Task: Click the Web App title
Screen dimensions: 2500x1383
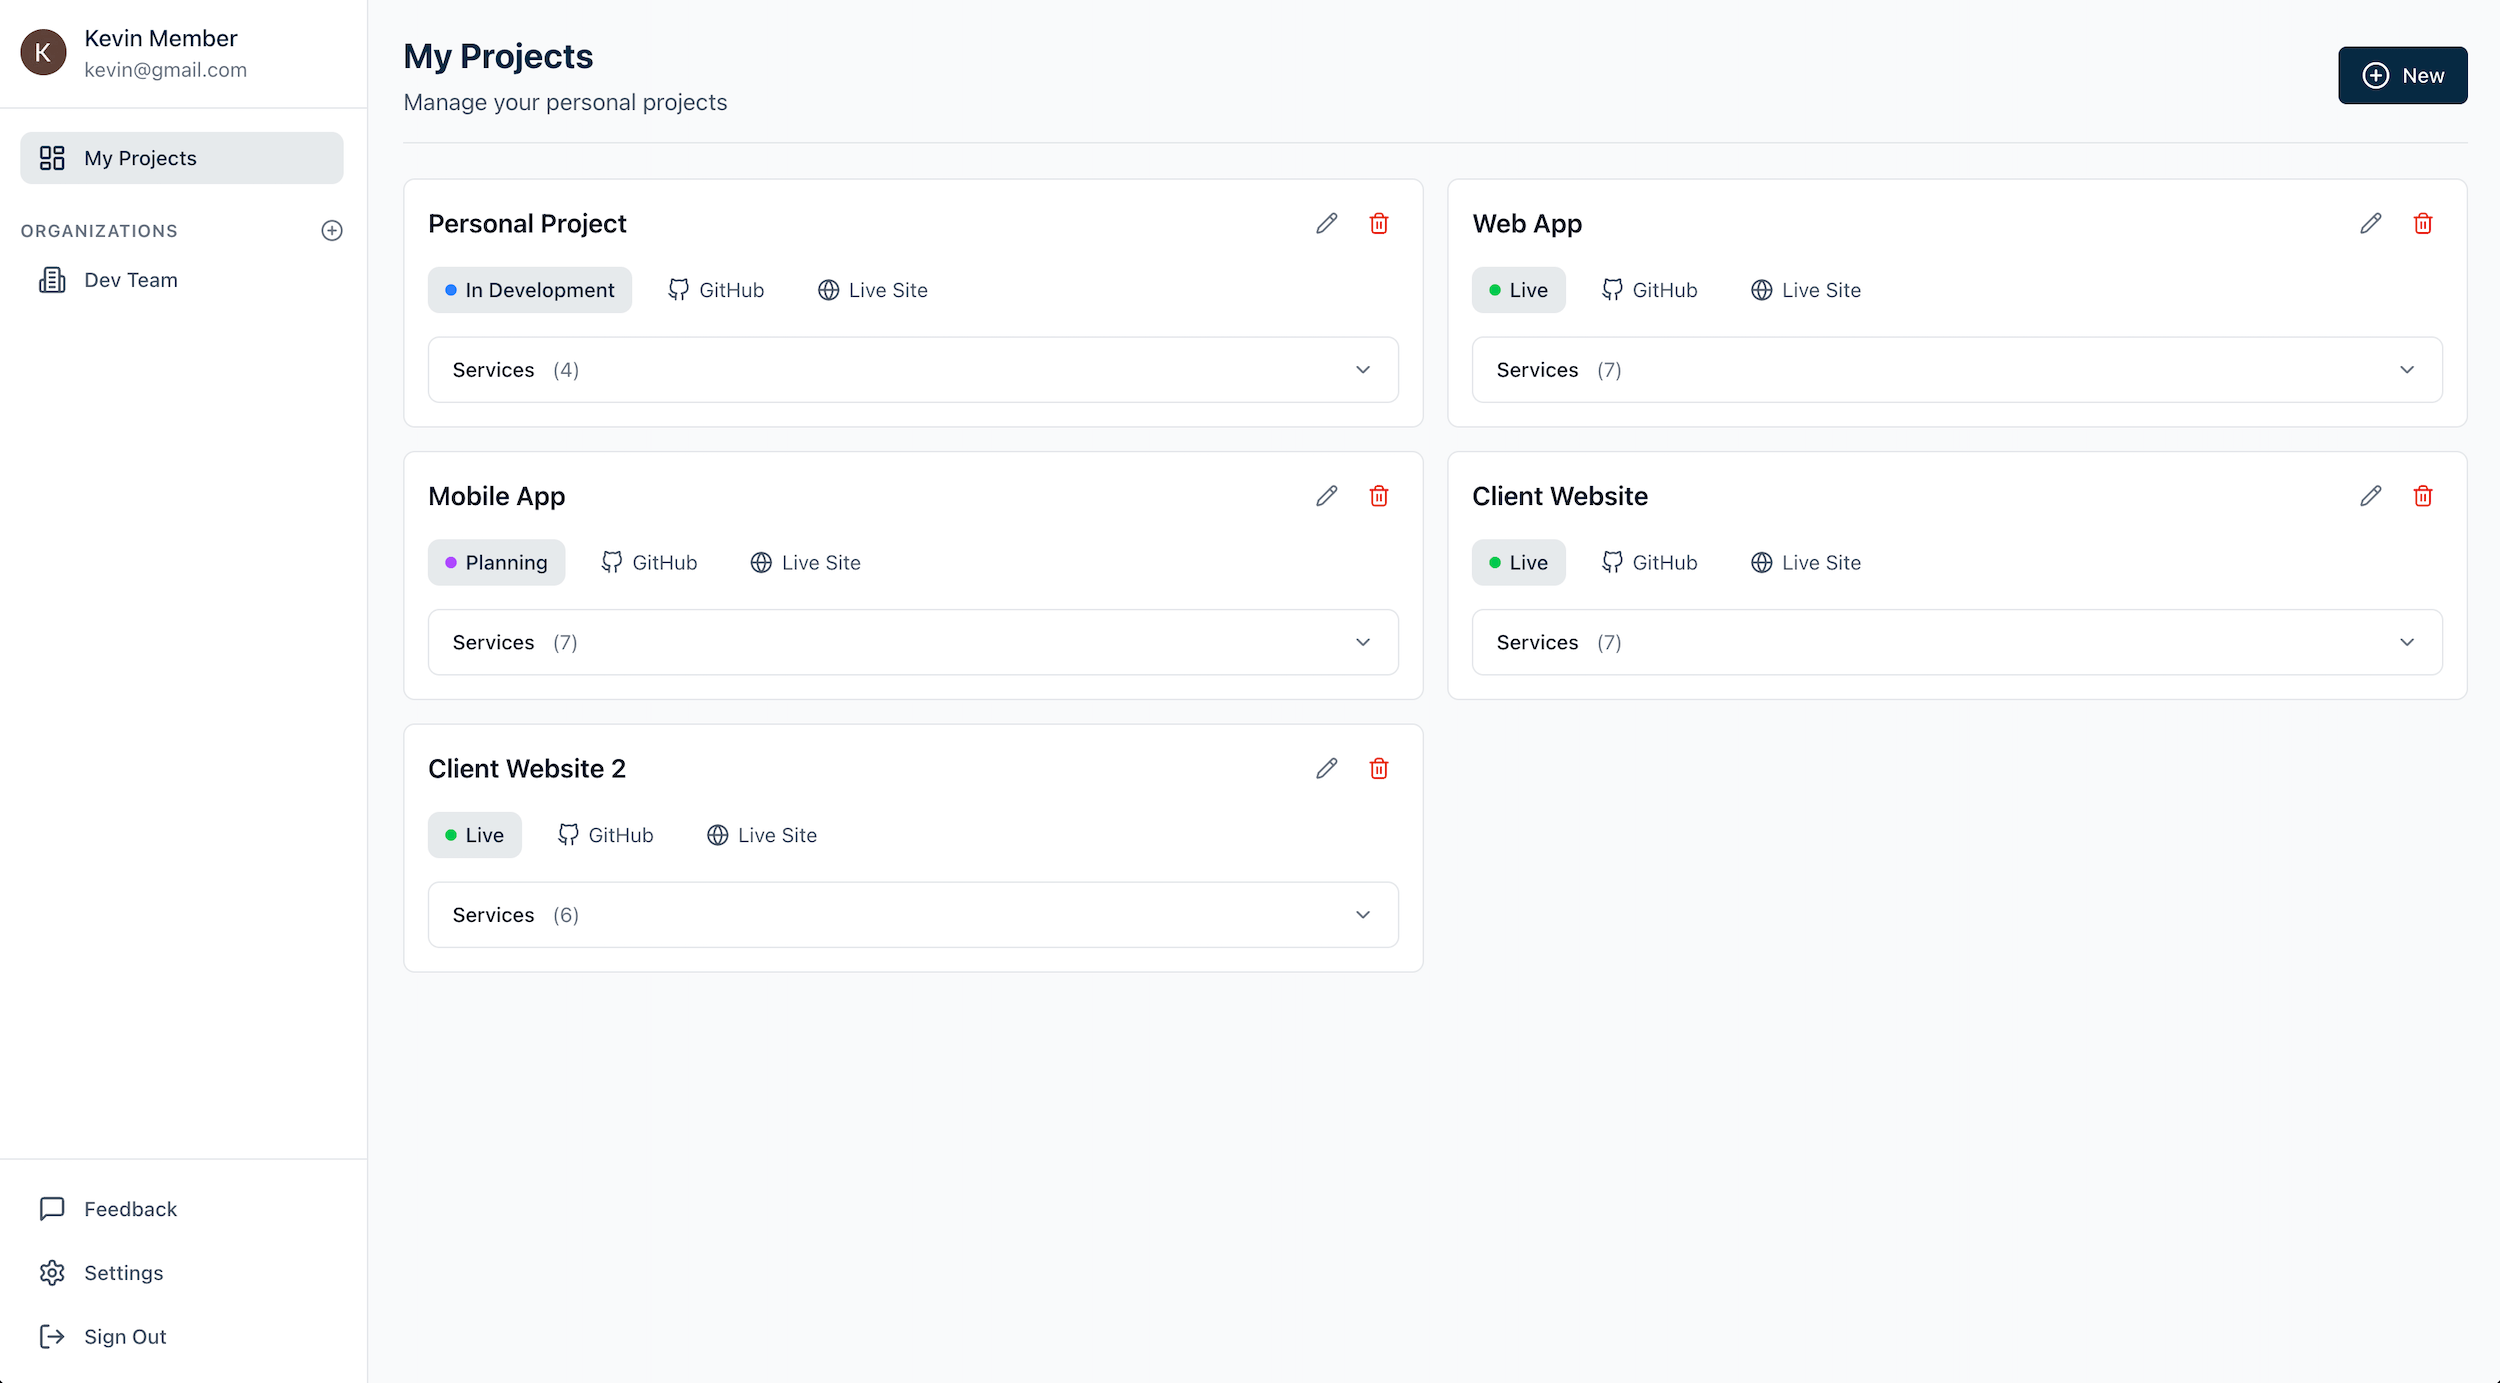Action: 1527,224
